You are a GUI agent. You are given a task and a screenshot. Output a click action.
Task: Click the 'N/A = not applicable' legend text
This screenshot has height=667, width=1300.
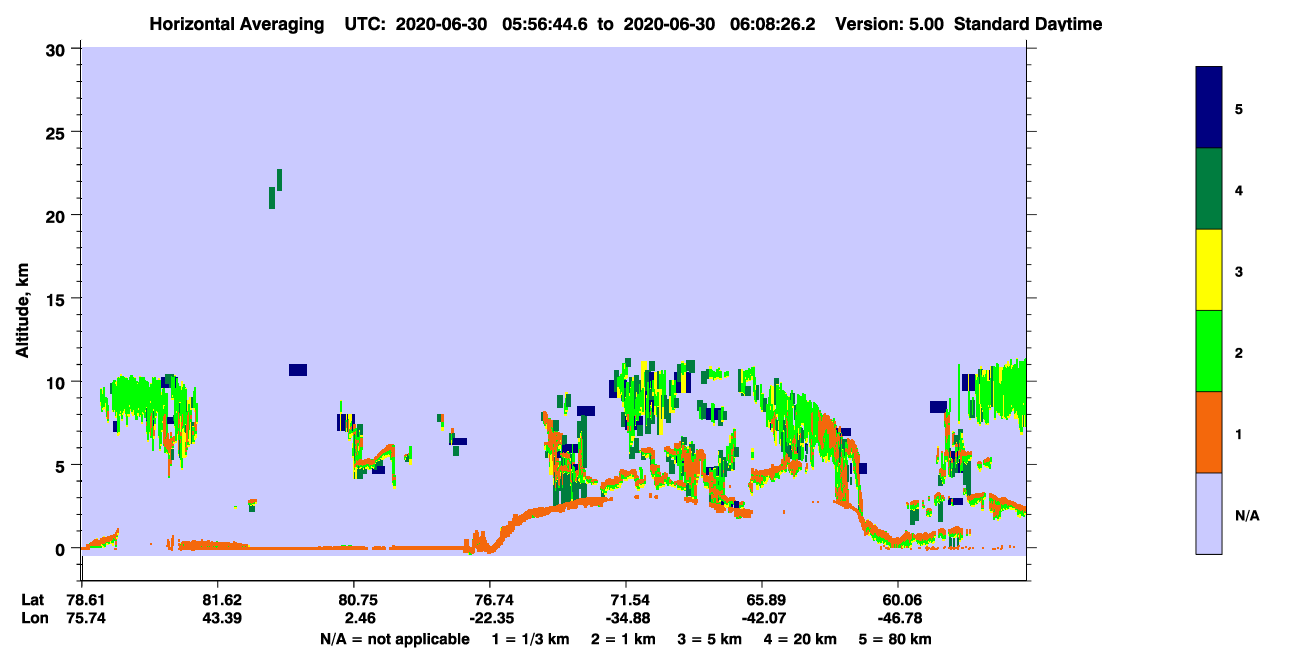(394, 639)
